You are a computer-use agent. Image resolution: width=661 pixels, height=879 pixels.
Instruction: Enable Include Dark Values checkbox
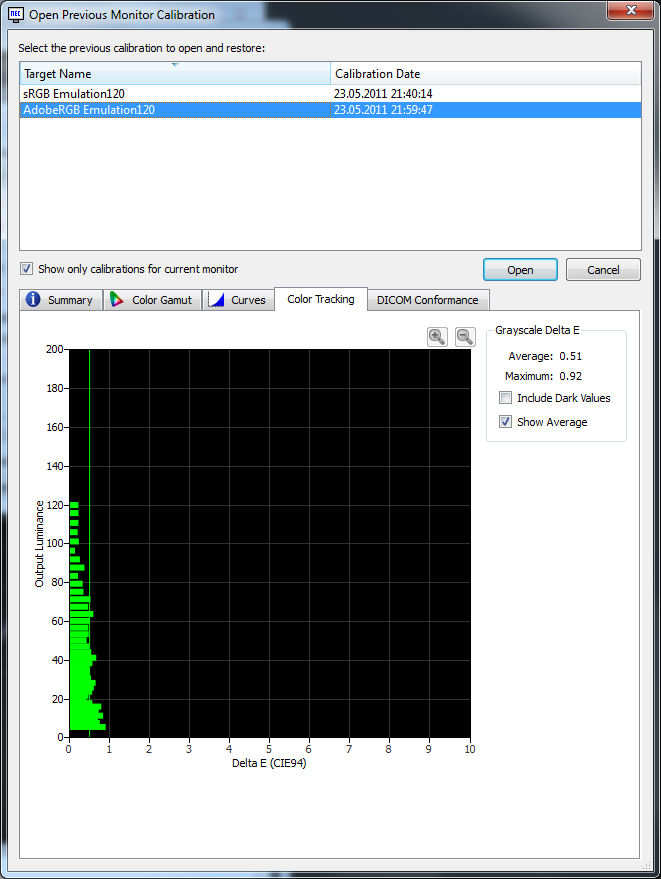[506, 398]
